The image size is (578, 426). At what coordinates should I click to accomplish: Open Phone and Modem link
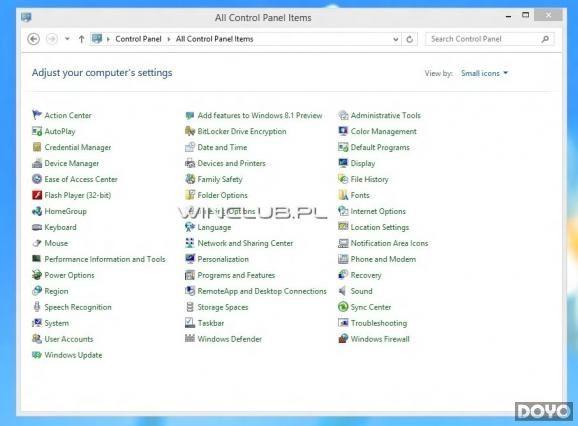[x=383, y=259]
